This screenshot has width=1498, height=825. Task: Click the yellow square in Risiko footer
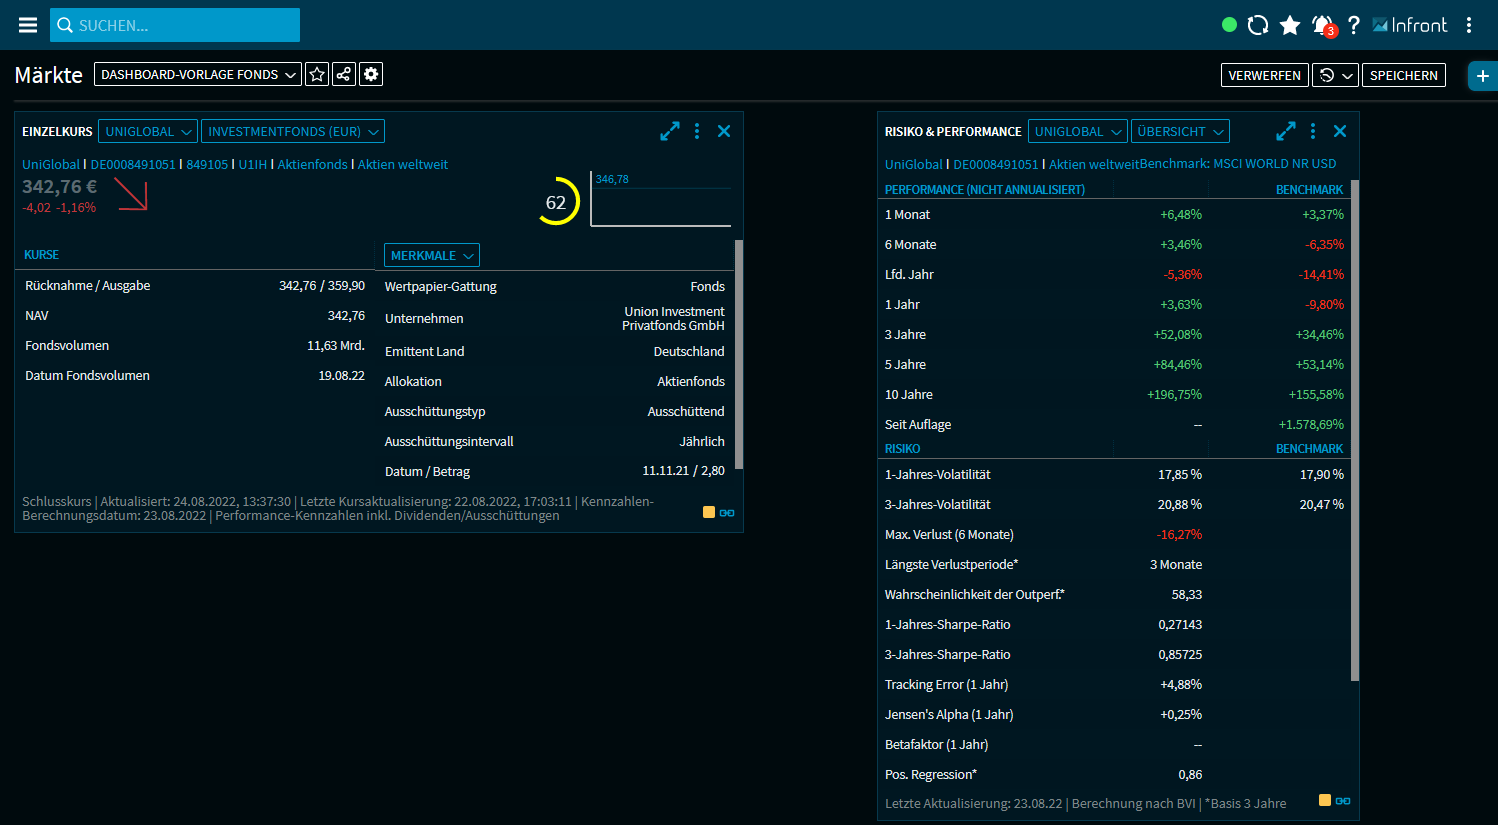coord(1325,800)
